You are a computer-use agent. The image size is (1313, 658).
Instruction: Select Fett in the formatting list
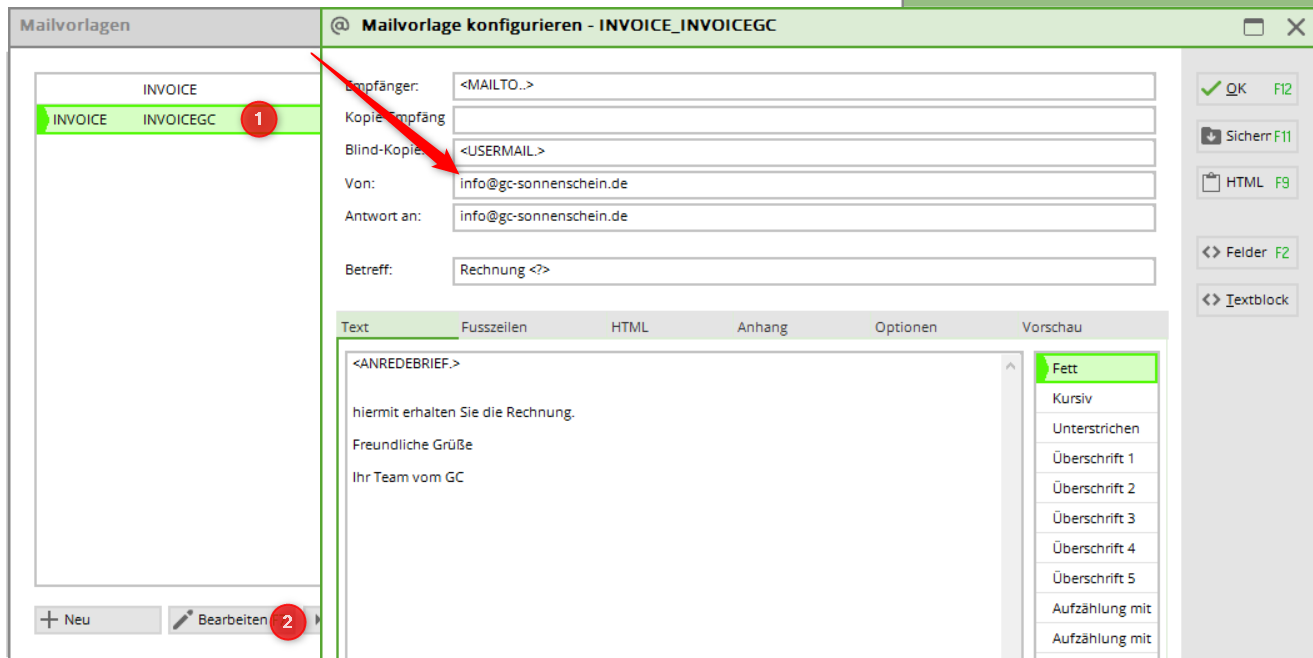coord(1096,369)
